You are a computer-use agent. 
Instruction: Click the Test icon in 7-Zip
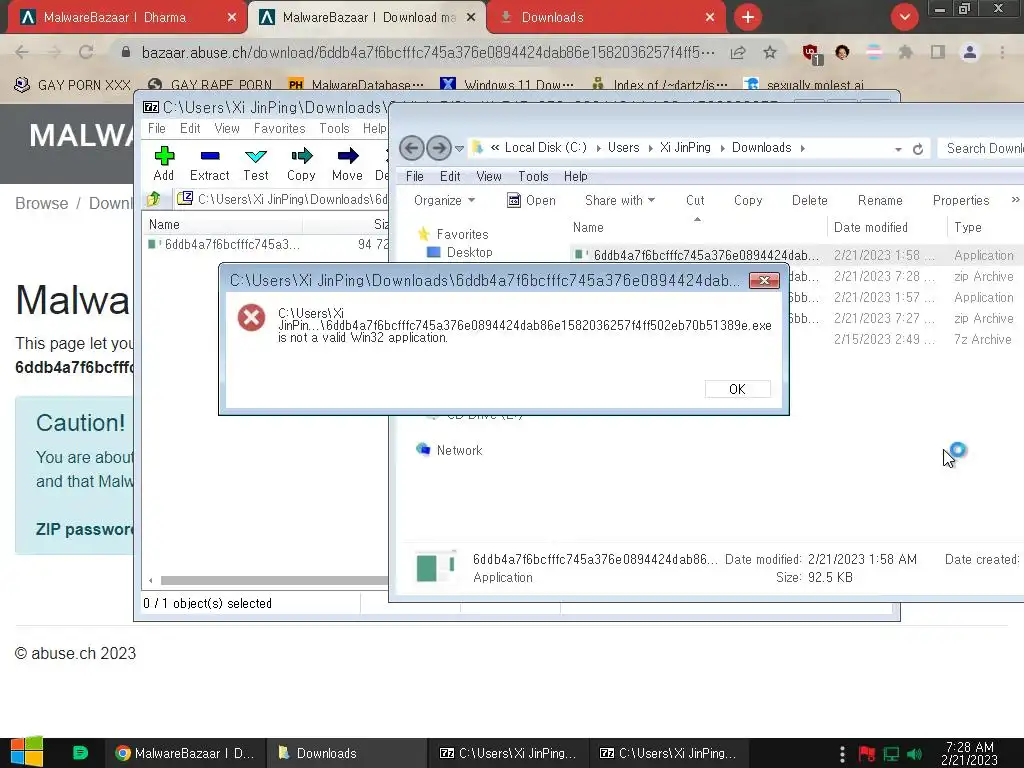[255, 163]
